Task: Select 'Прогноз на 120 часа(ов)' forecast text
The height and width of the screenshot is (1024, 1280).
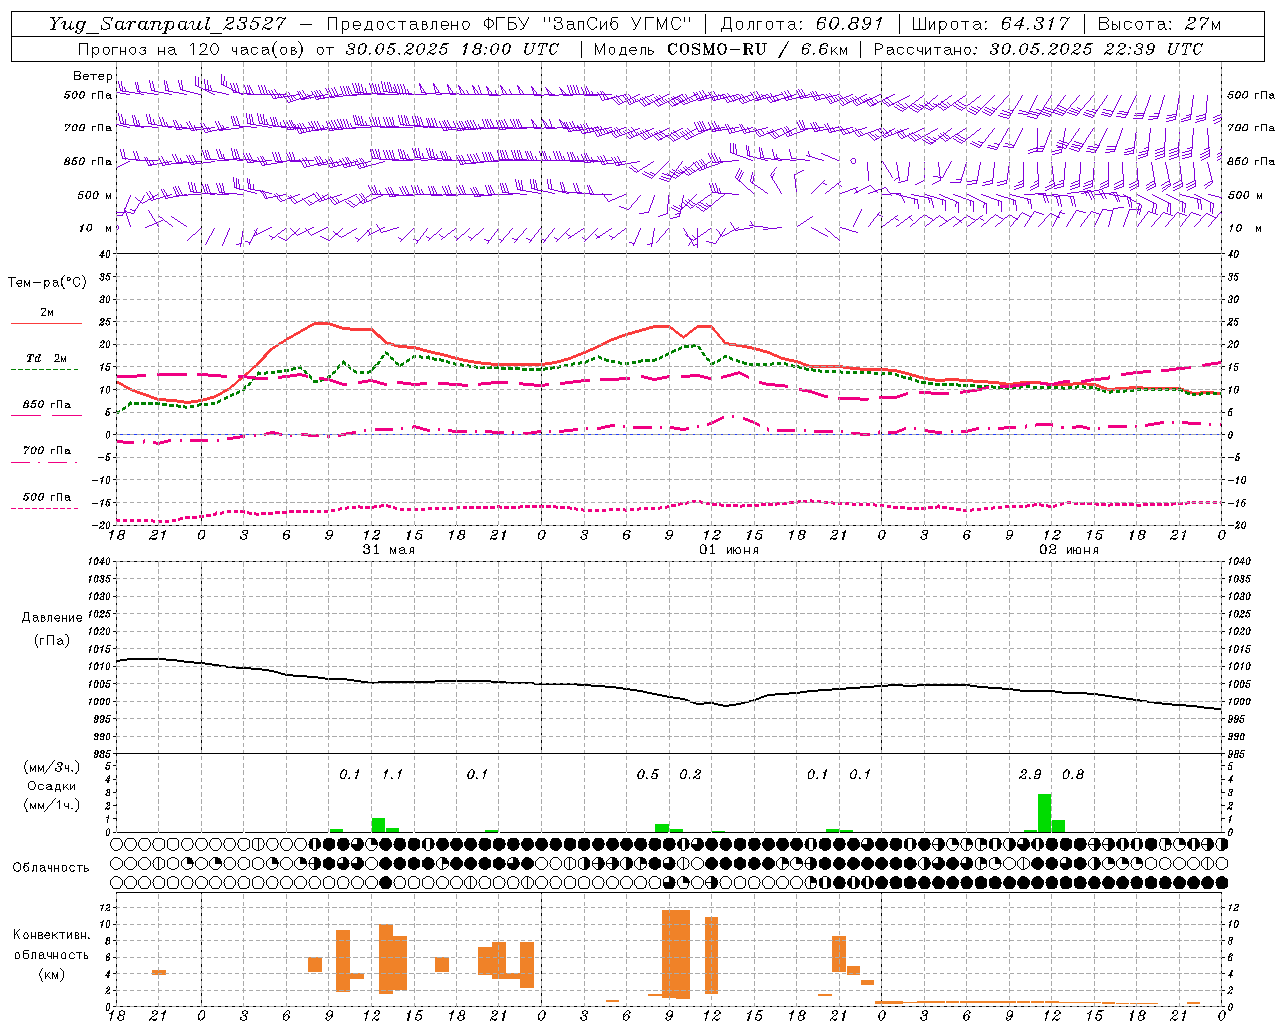Action: click(190, 49)
